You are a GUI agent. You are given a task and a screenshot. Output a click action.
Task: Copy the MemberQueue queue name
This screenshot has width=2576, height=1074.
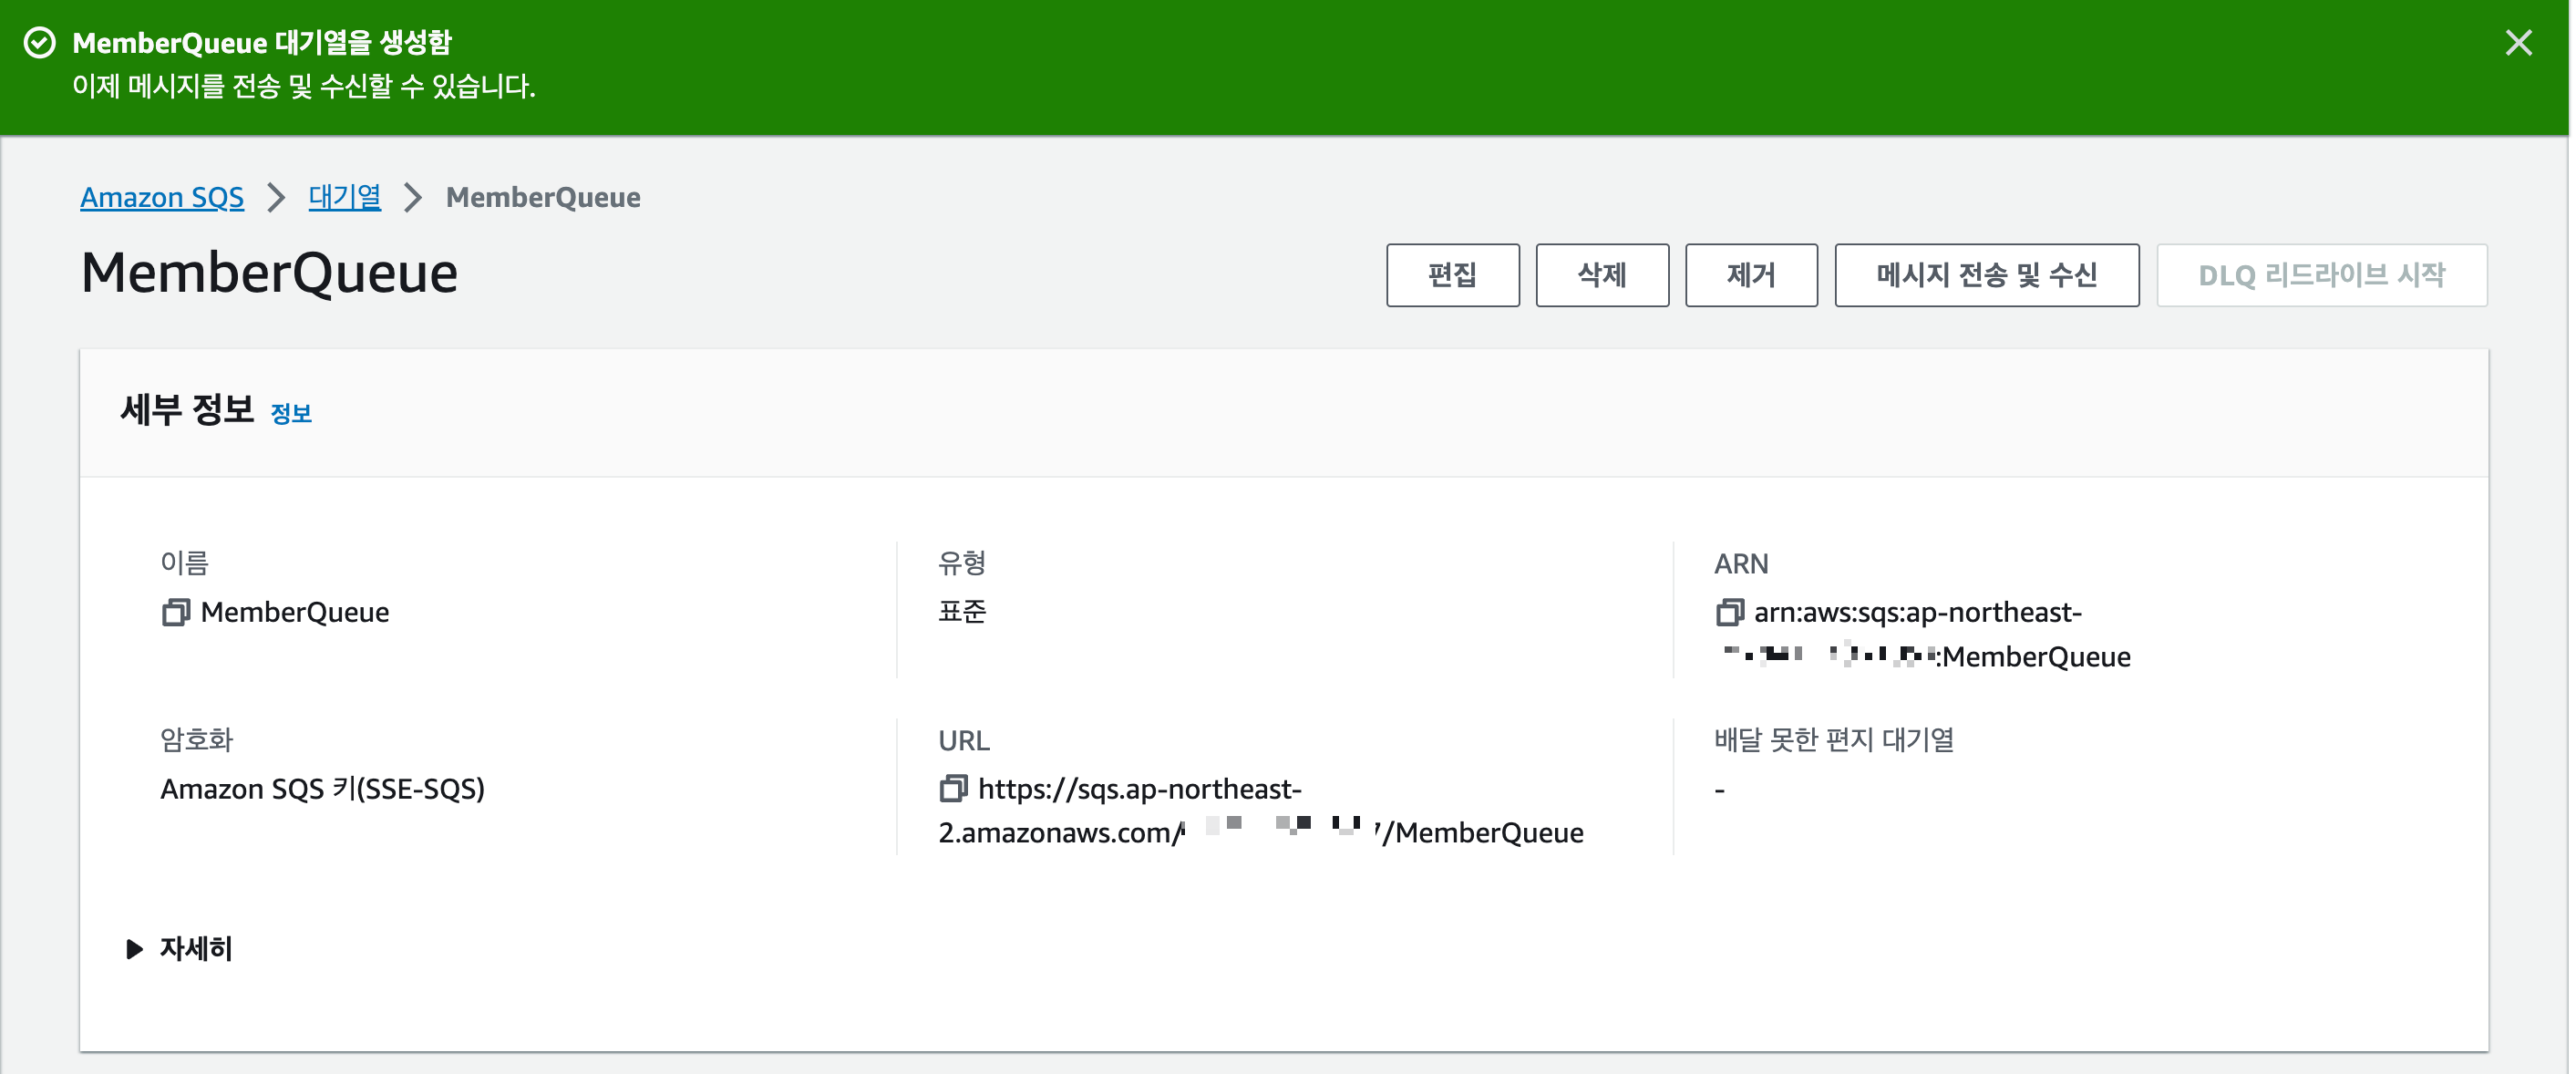[179, 612]
